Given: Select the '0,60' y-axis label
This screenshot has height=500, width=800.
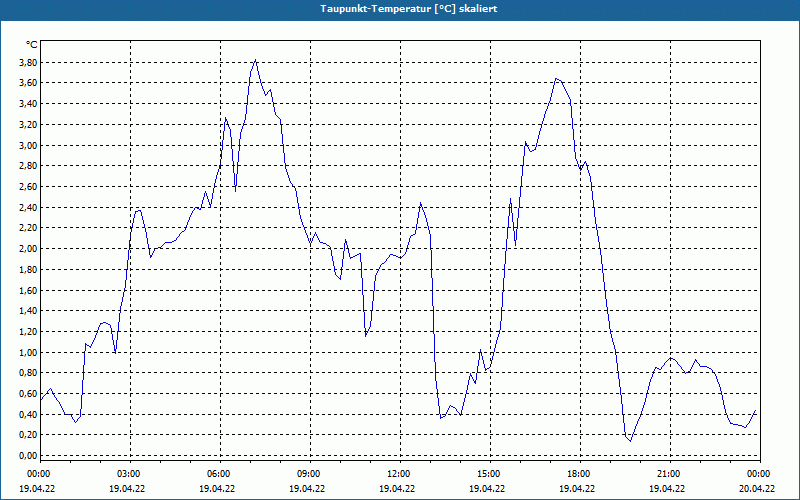Looking at the screenshot, I should 29,394.
